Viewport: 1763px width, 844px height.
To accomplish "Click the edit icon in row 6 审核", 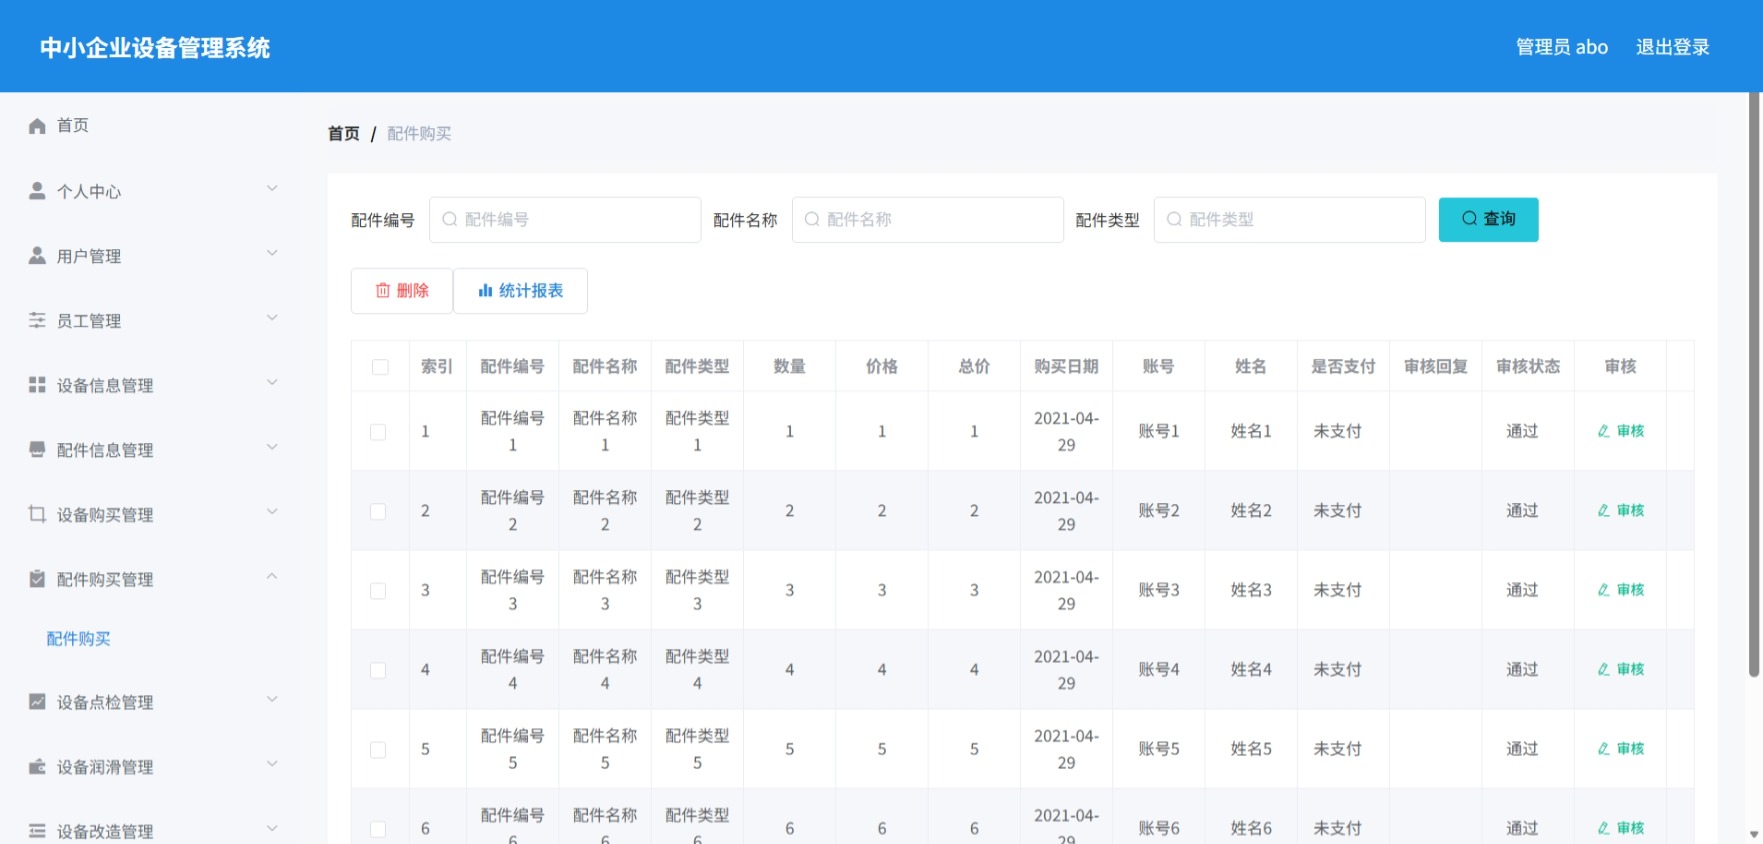I will pos(1603,828).
